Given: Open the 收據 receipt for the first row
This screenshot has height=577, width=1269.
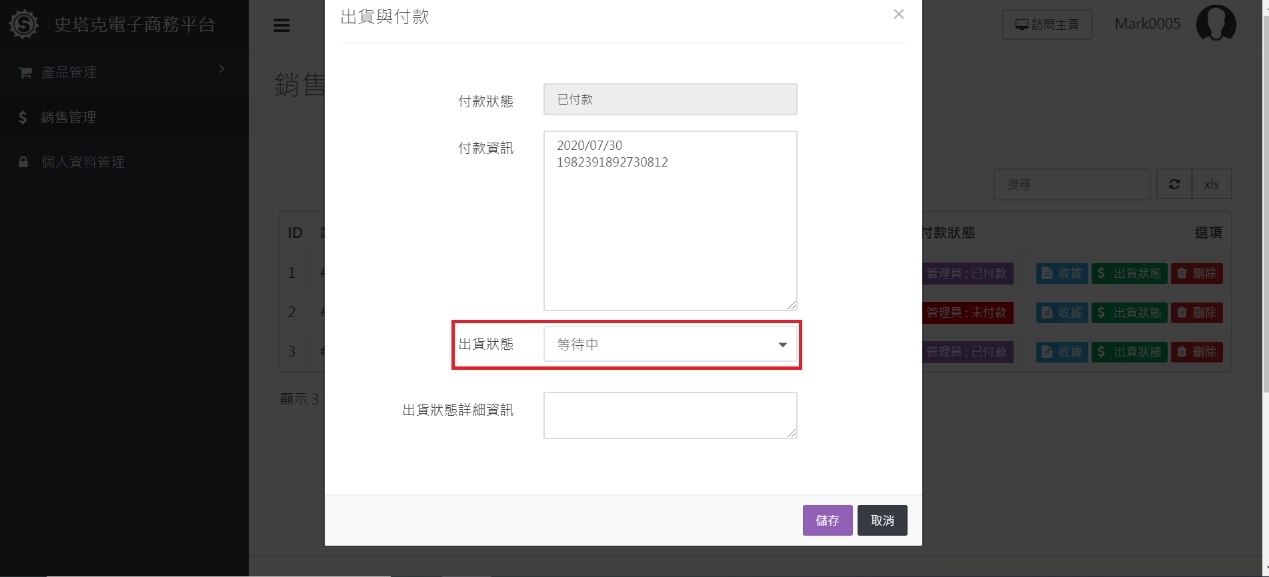Looking at the screenshot, I should coord(1061,273).
